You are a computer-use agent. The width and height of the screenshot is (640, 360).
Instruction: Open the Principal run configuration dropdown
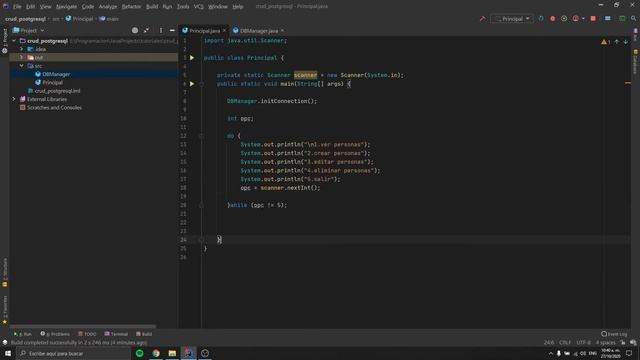[x=512, y=19]
